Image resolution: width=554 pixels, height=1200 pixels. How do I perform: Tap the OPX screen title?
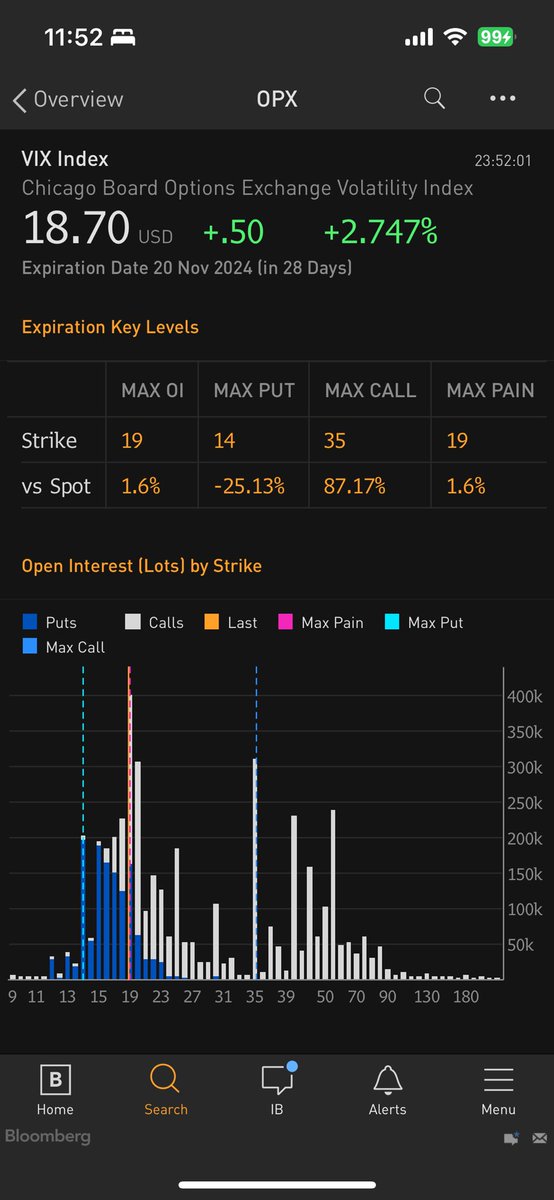click(277, 99)
